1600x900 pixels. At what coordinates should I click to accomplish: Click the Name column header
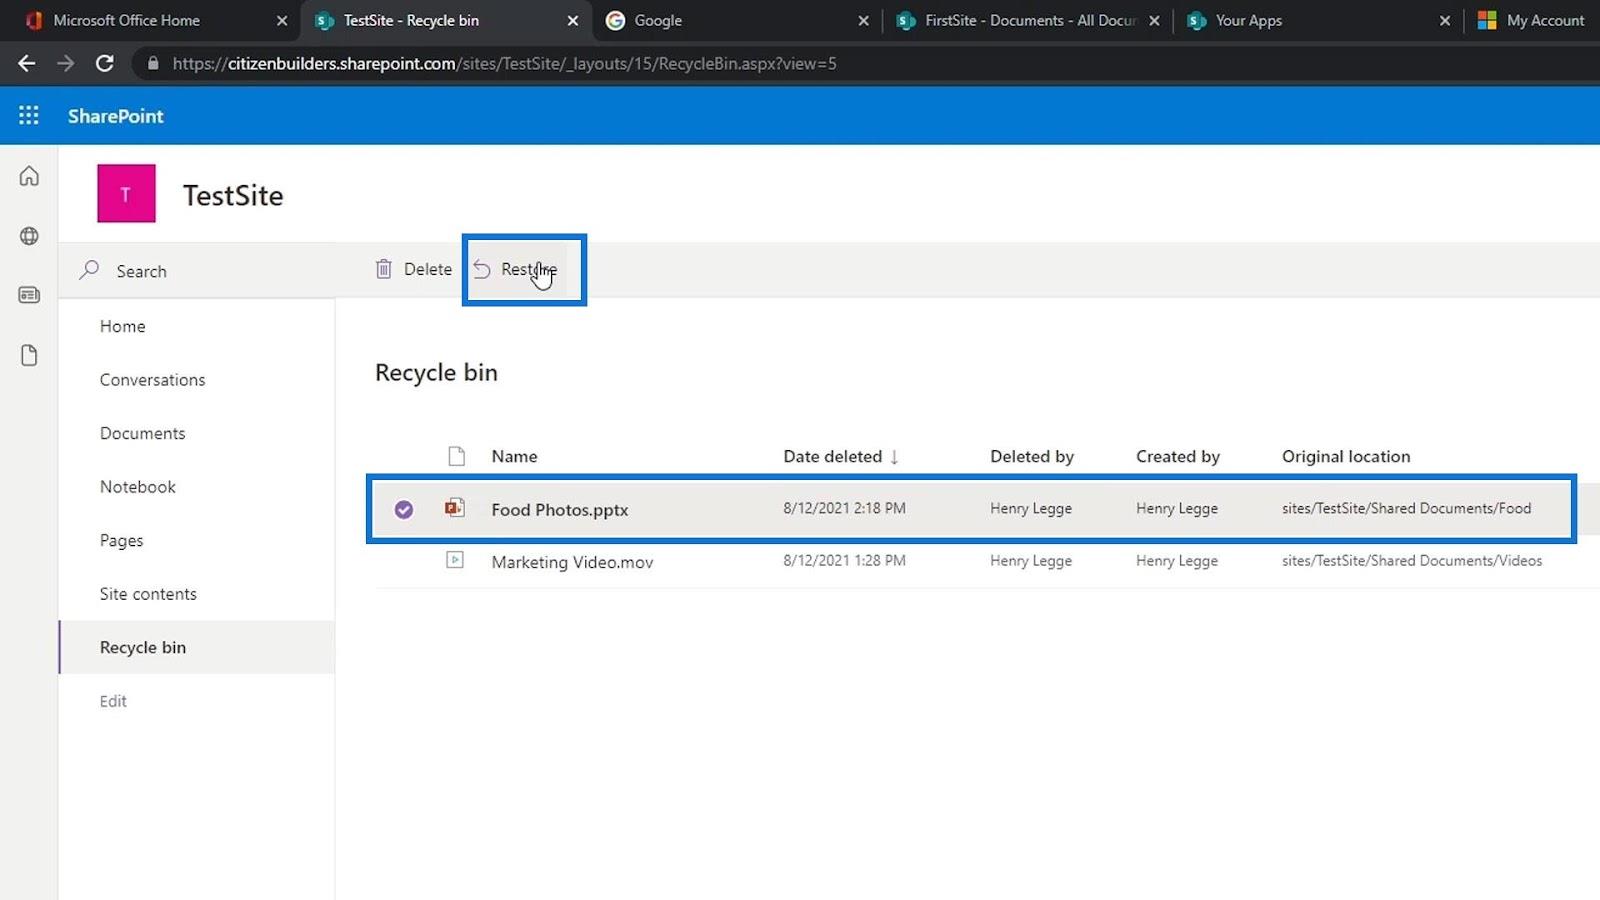514,456
